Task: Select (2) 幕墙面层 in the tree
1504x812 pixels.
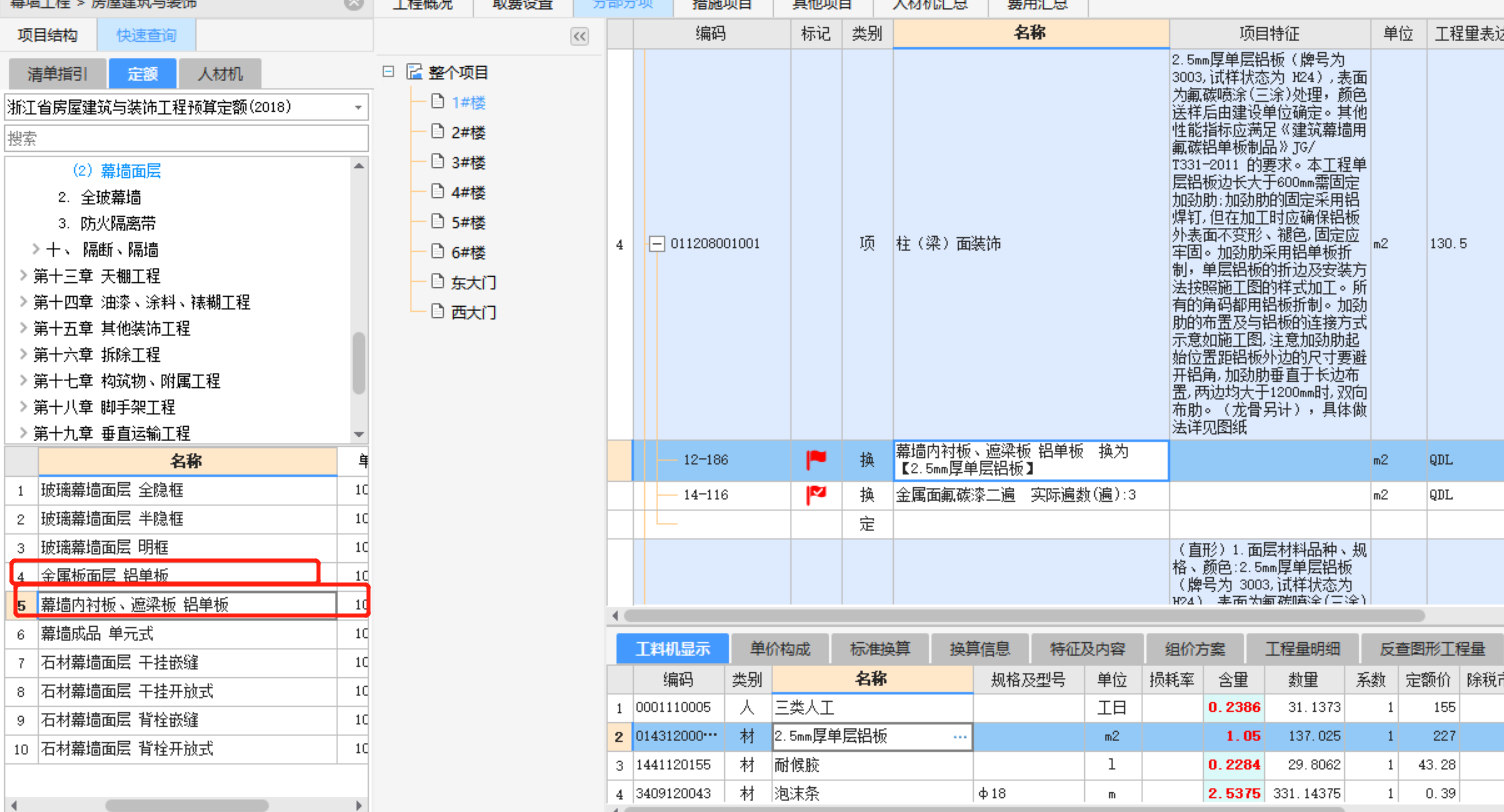Action: coord(117,171)
